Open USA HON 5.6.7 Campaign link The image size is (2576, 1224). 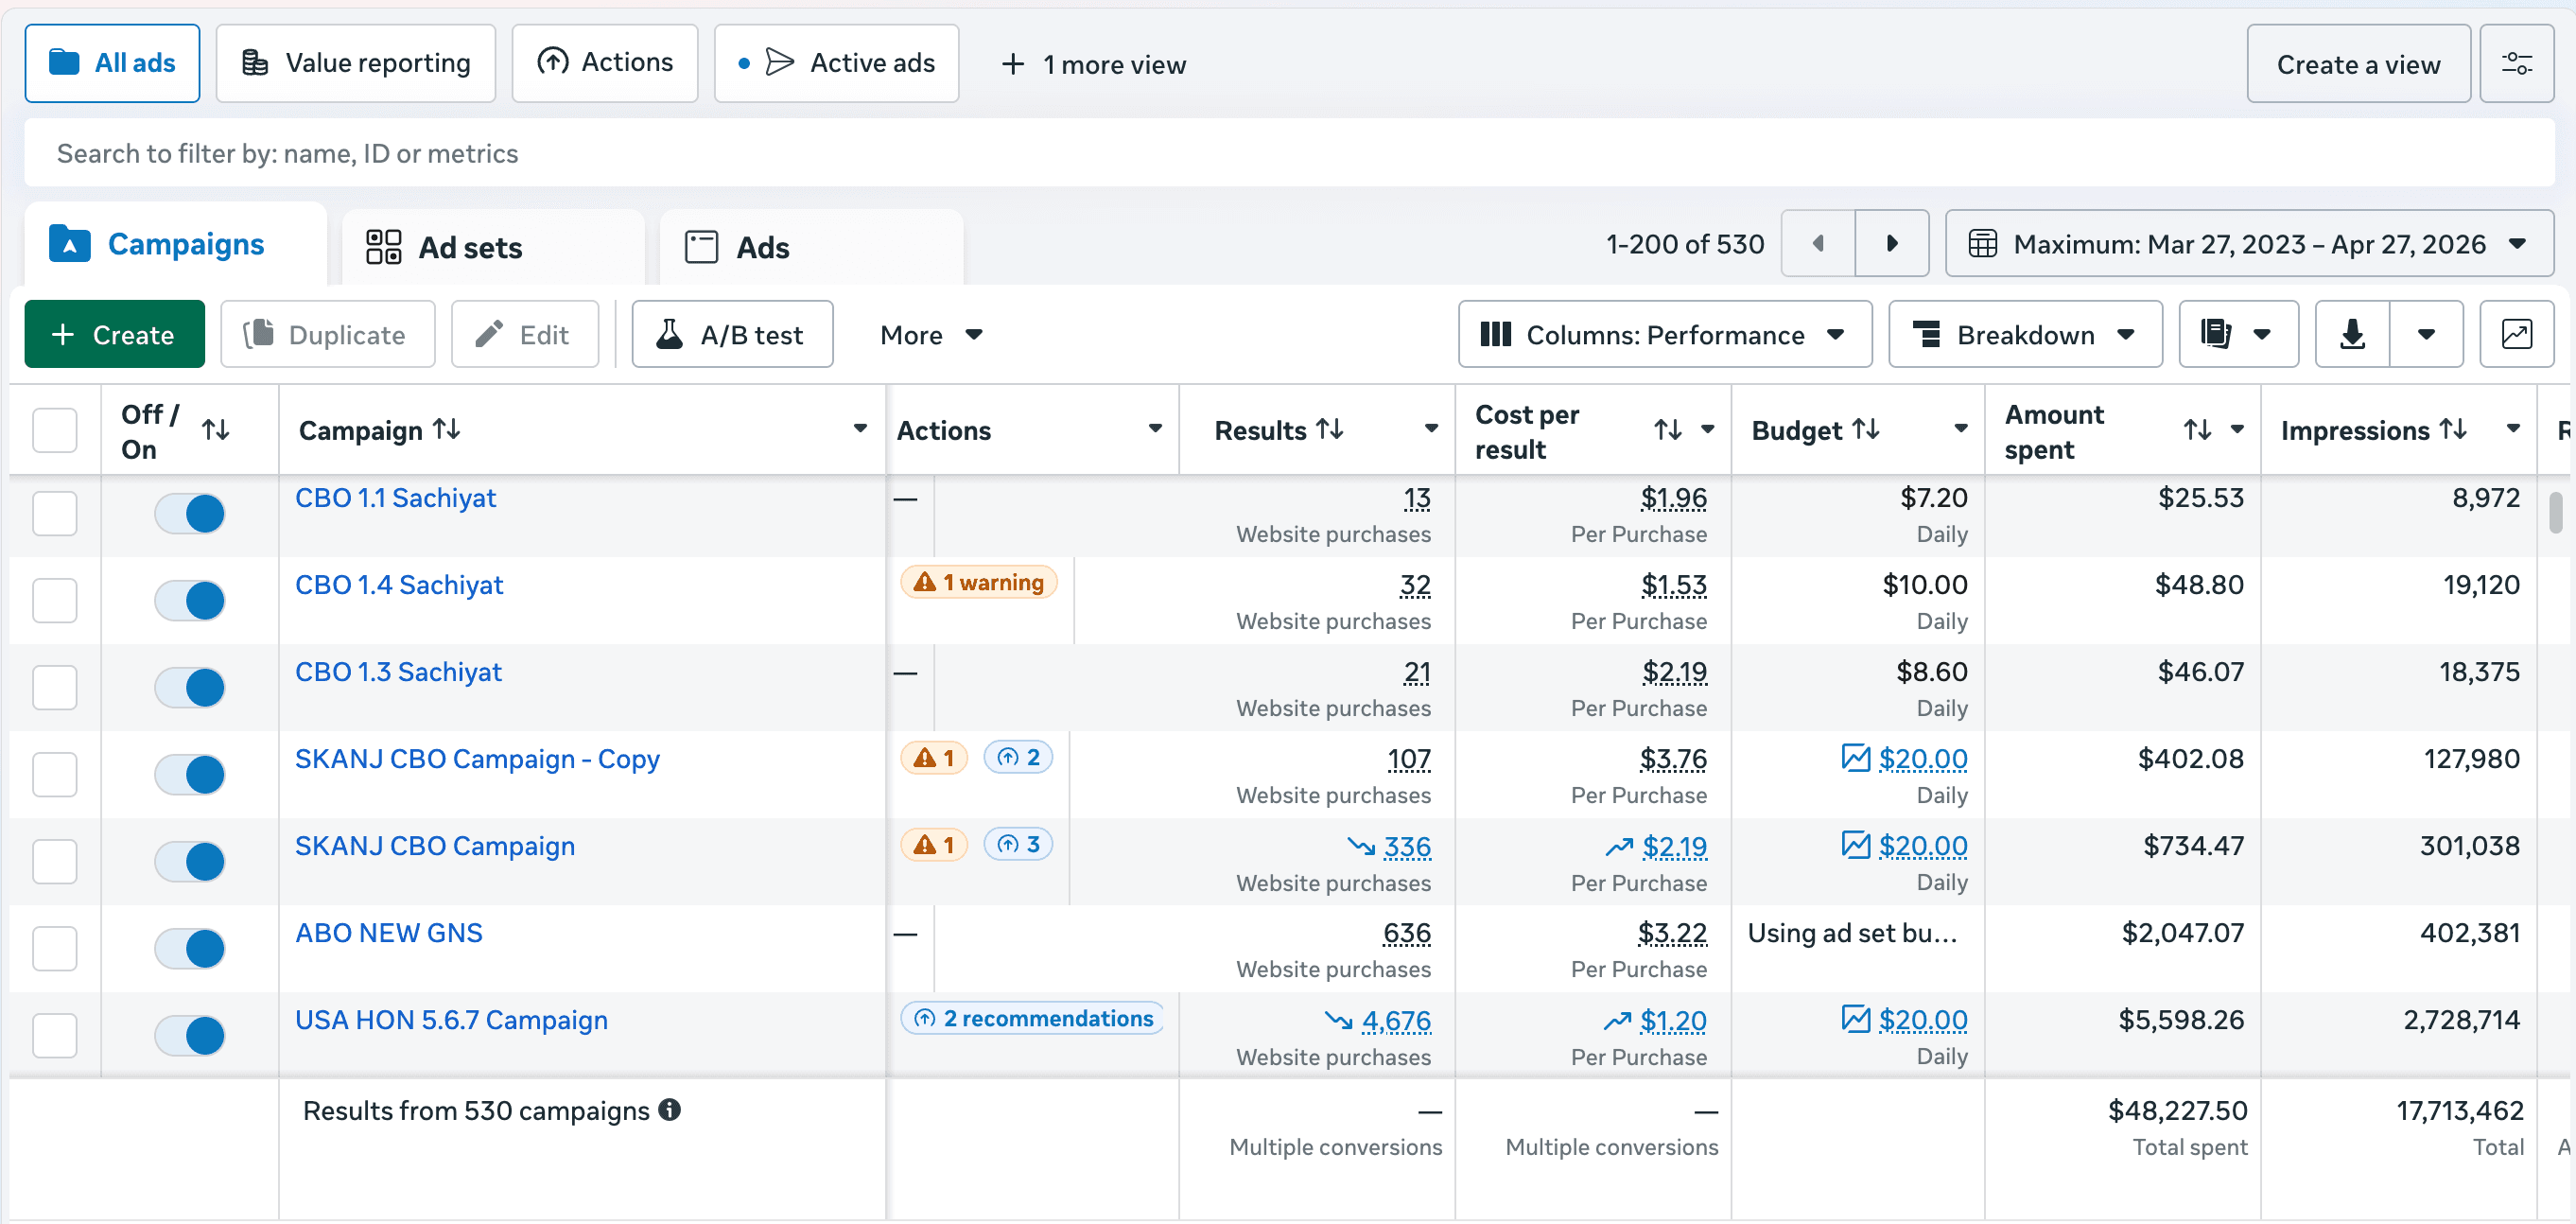pyautogui.click(x=451, y=1019)
